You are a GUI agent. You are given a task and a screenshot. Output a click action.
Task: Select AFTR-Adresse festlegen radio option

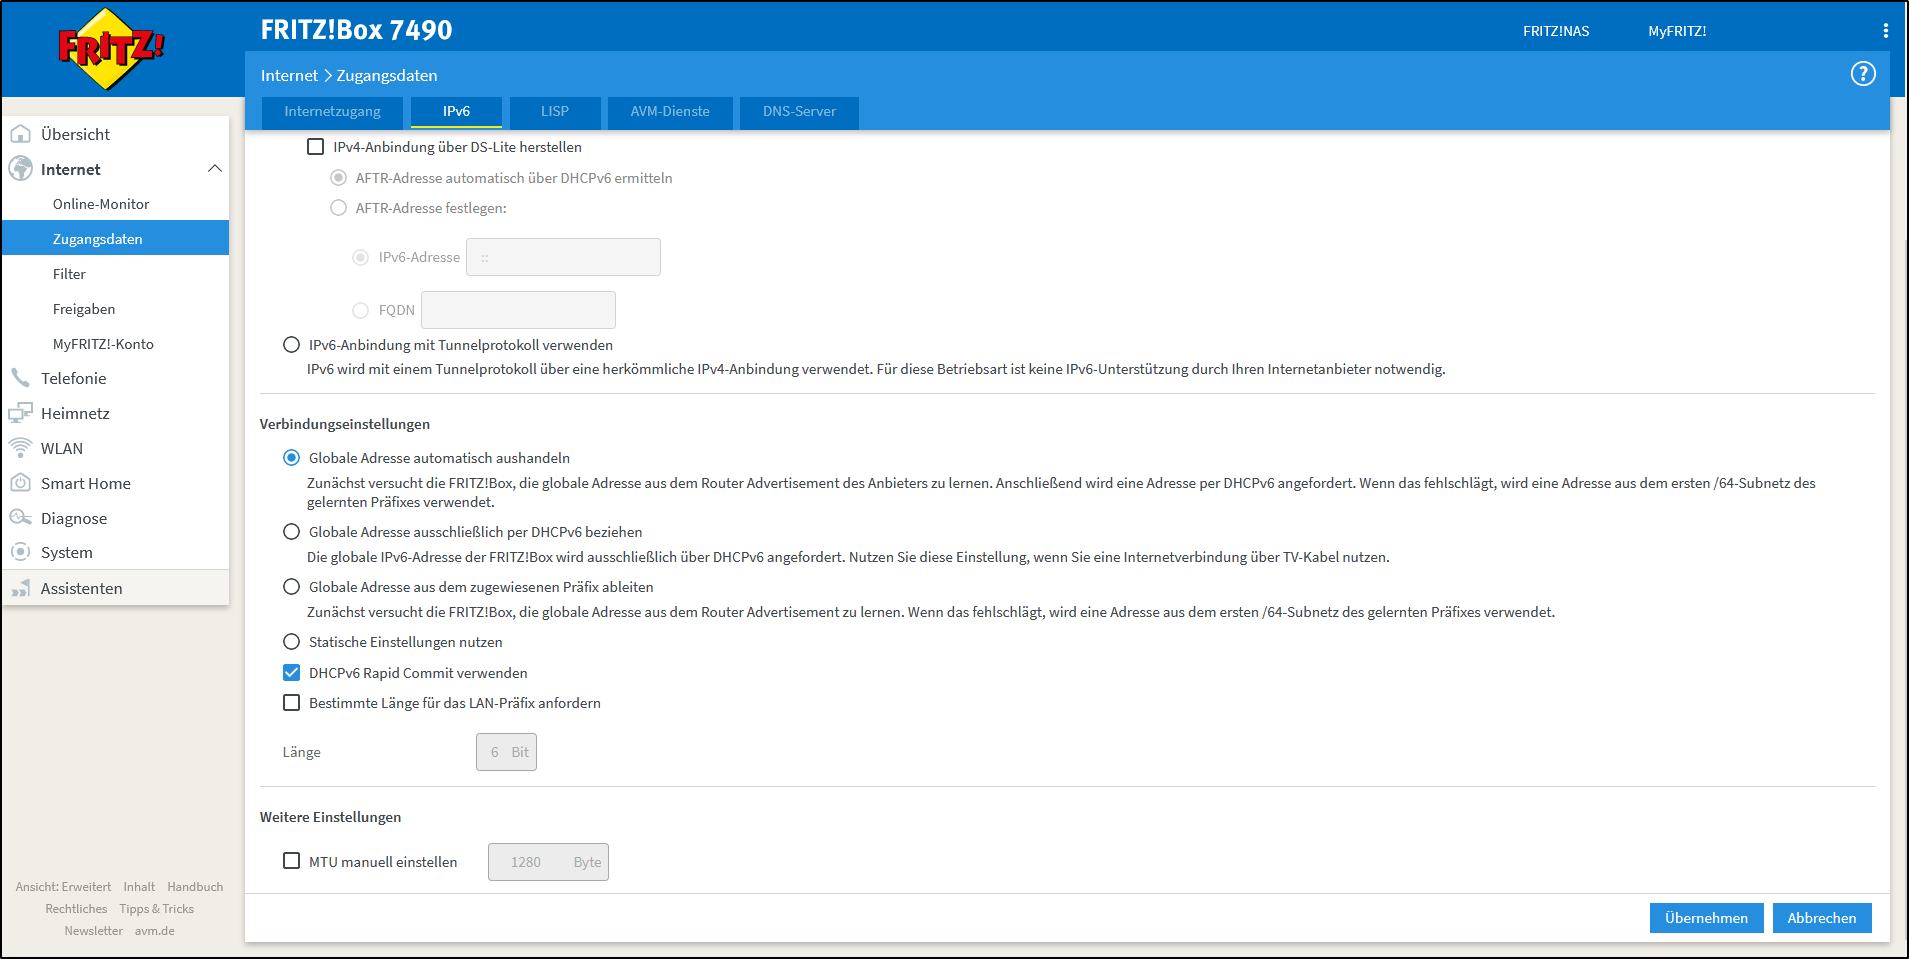pos(339,208)
